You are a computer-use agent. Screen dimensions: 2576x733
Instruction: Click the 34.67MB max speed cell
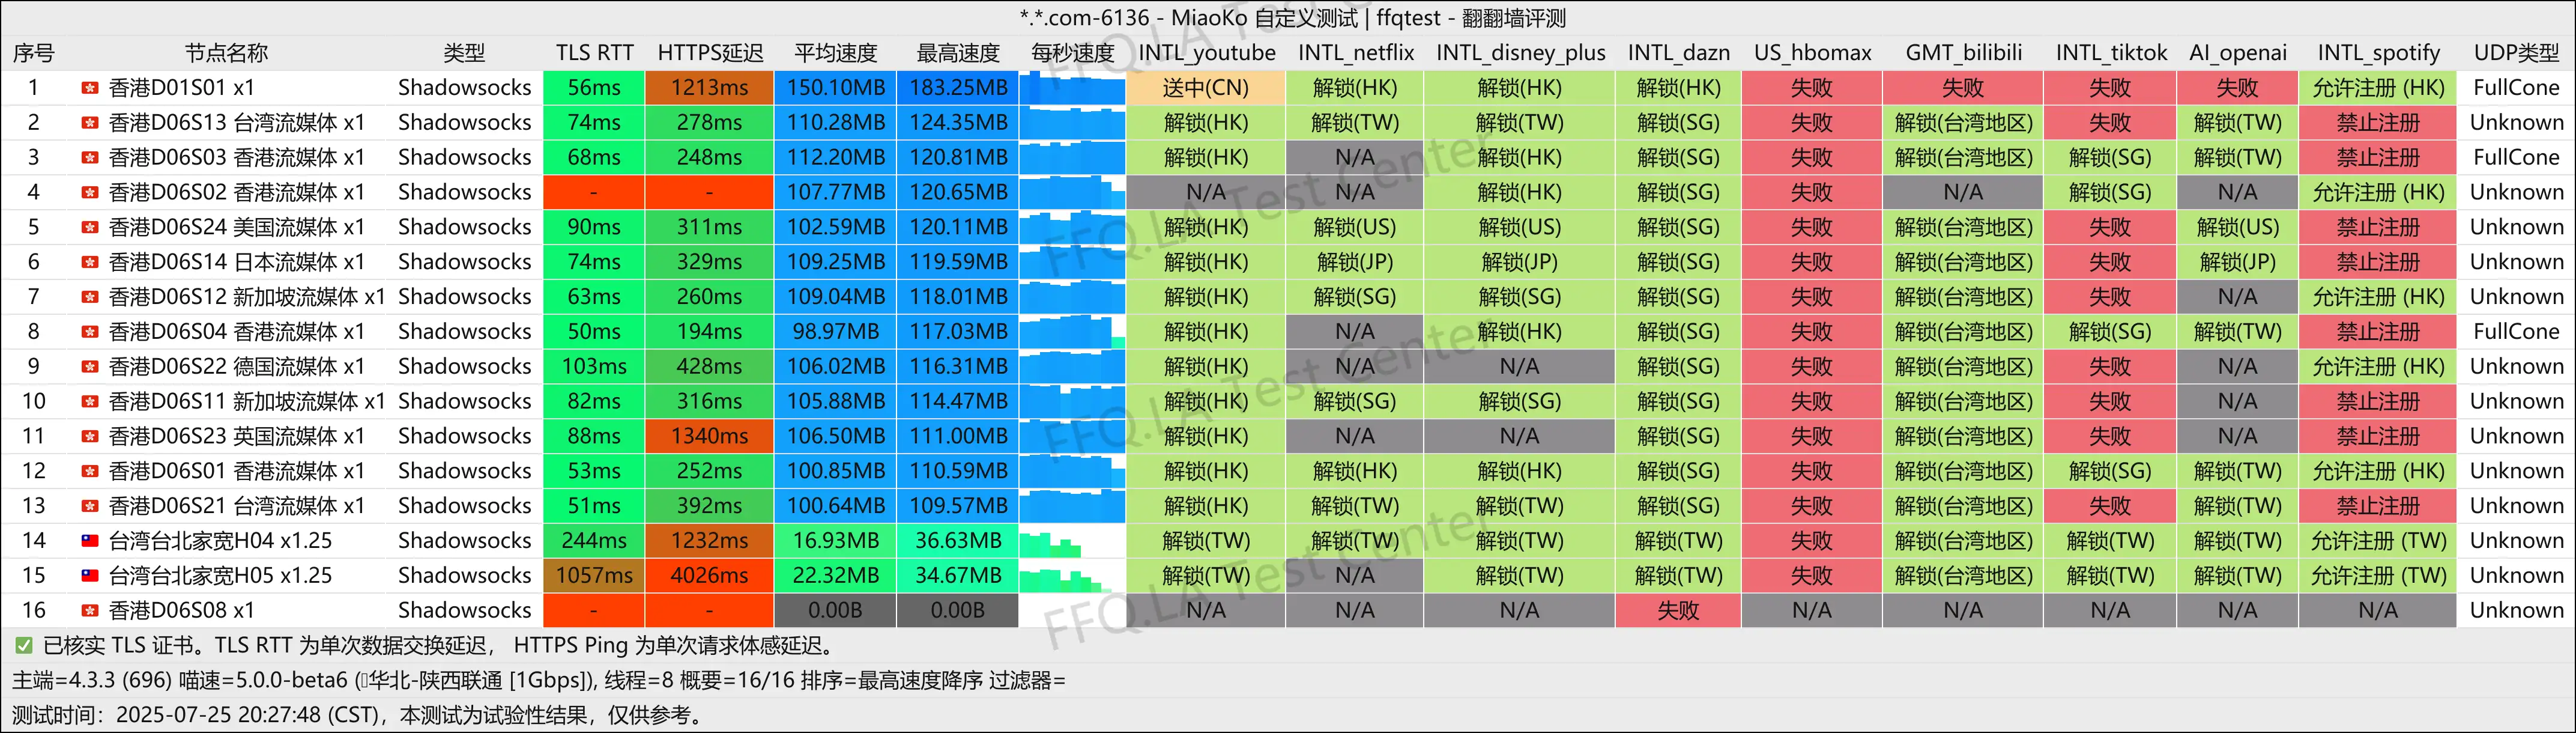(958, 576)
